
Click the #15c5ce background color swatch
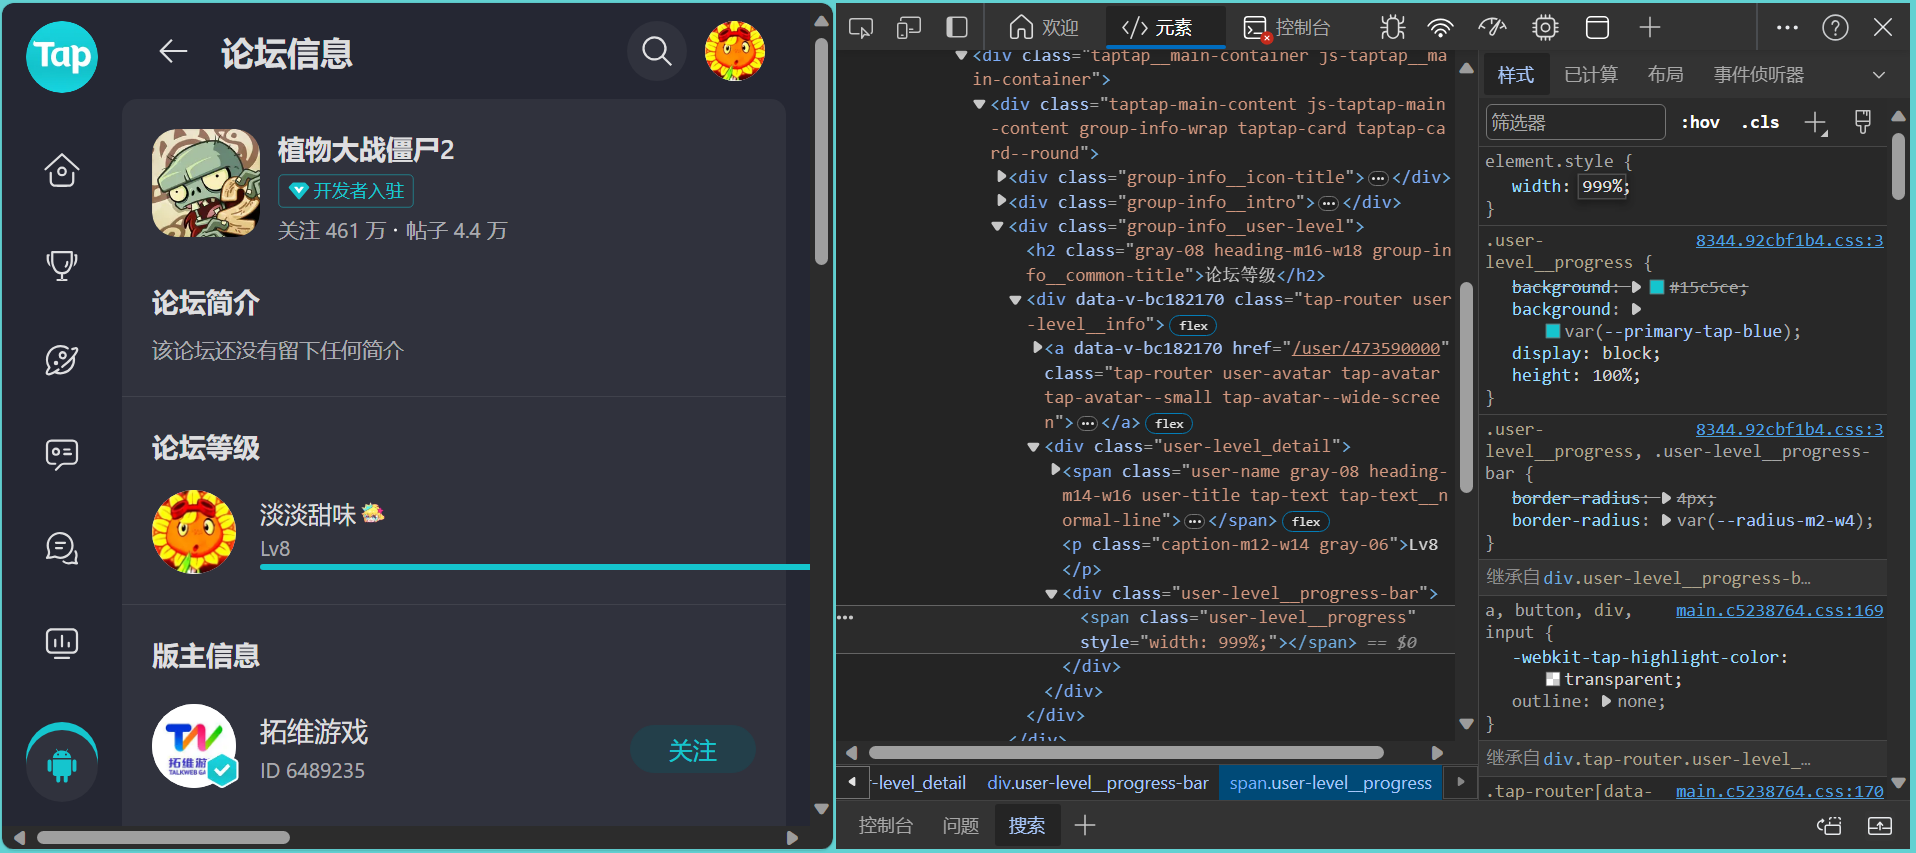pos(1657,288)
